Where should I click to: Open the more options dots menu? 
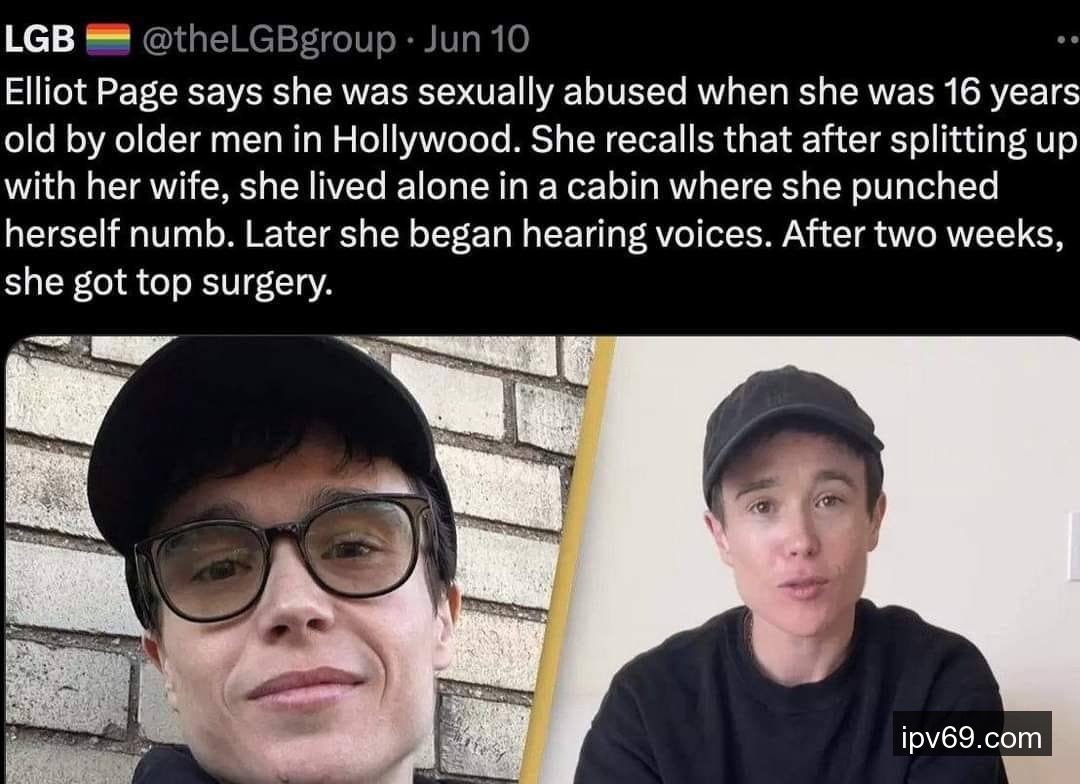(x=1068, y=40)
